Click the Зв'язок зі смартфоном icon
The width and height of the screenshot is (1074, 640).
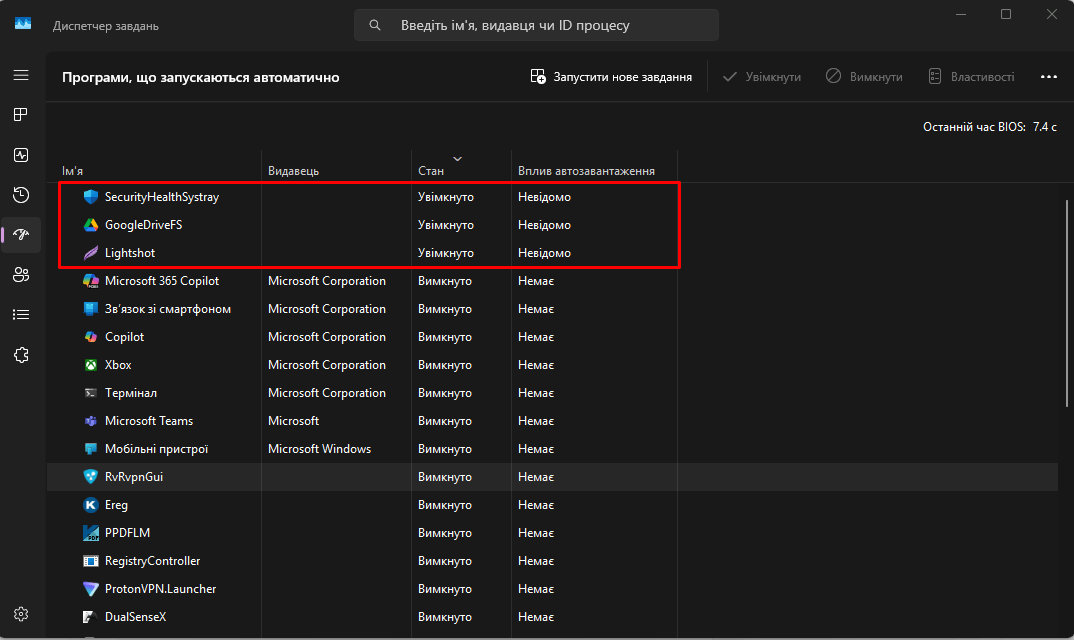90,309
